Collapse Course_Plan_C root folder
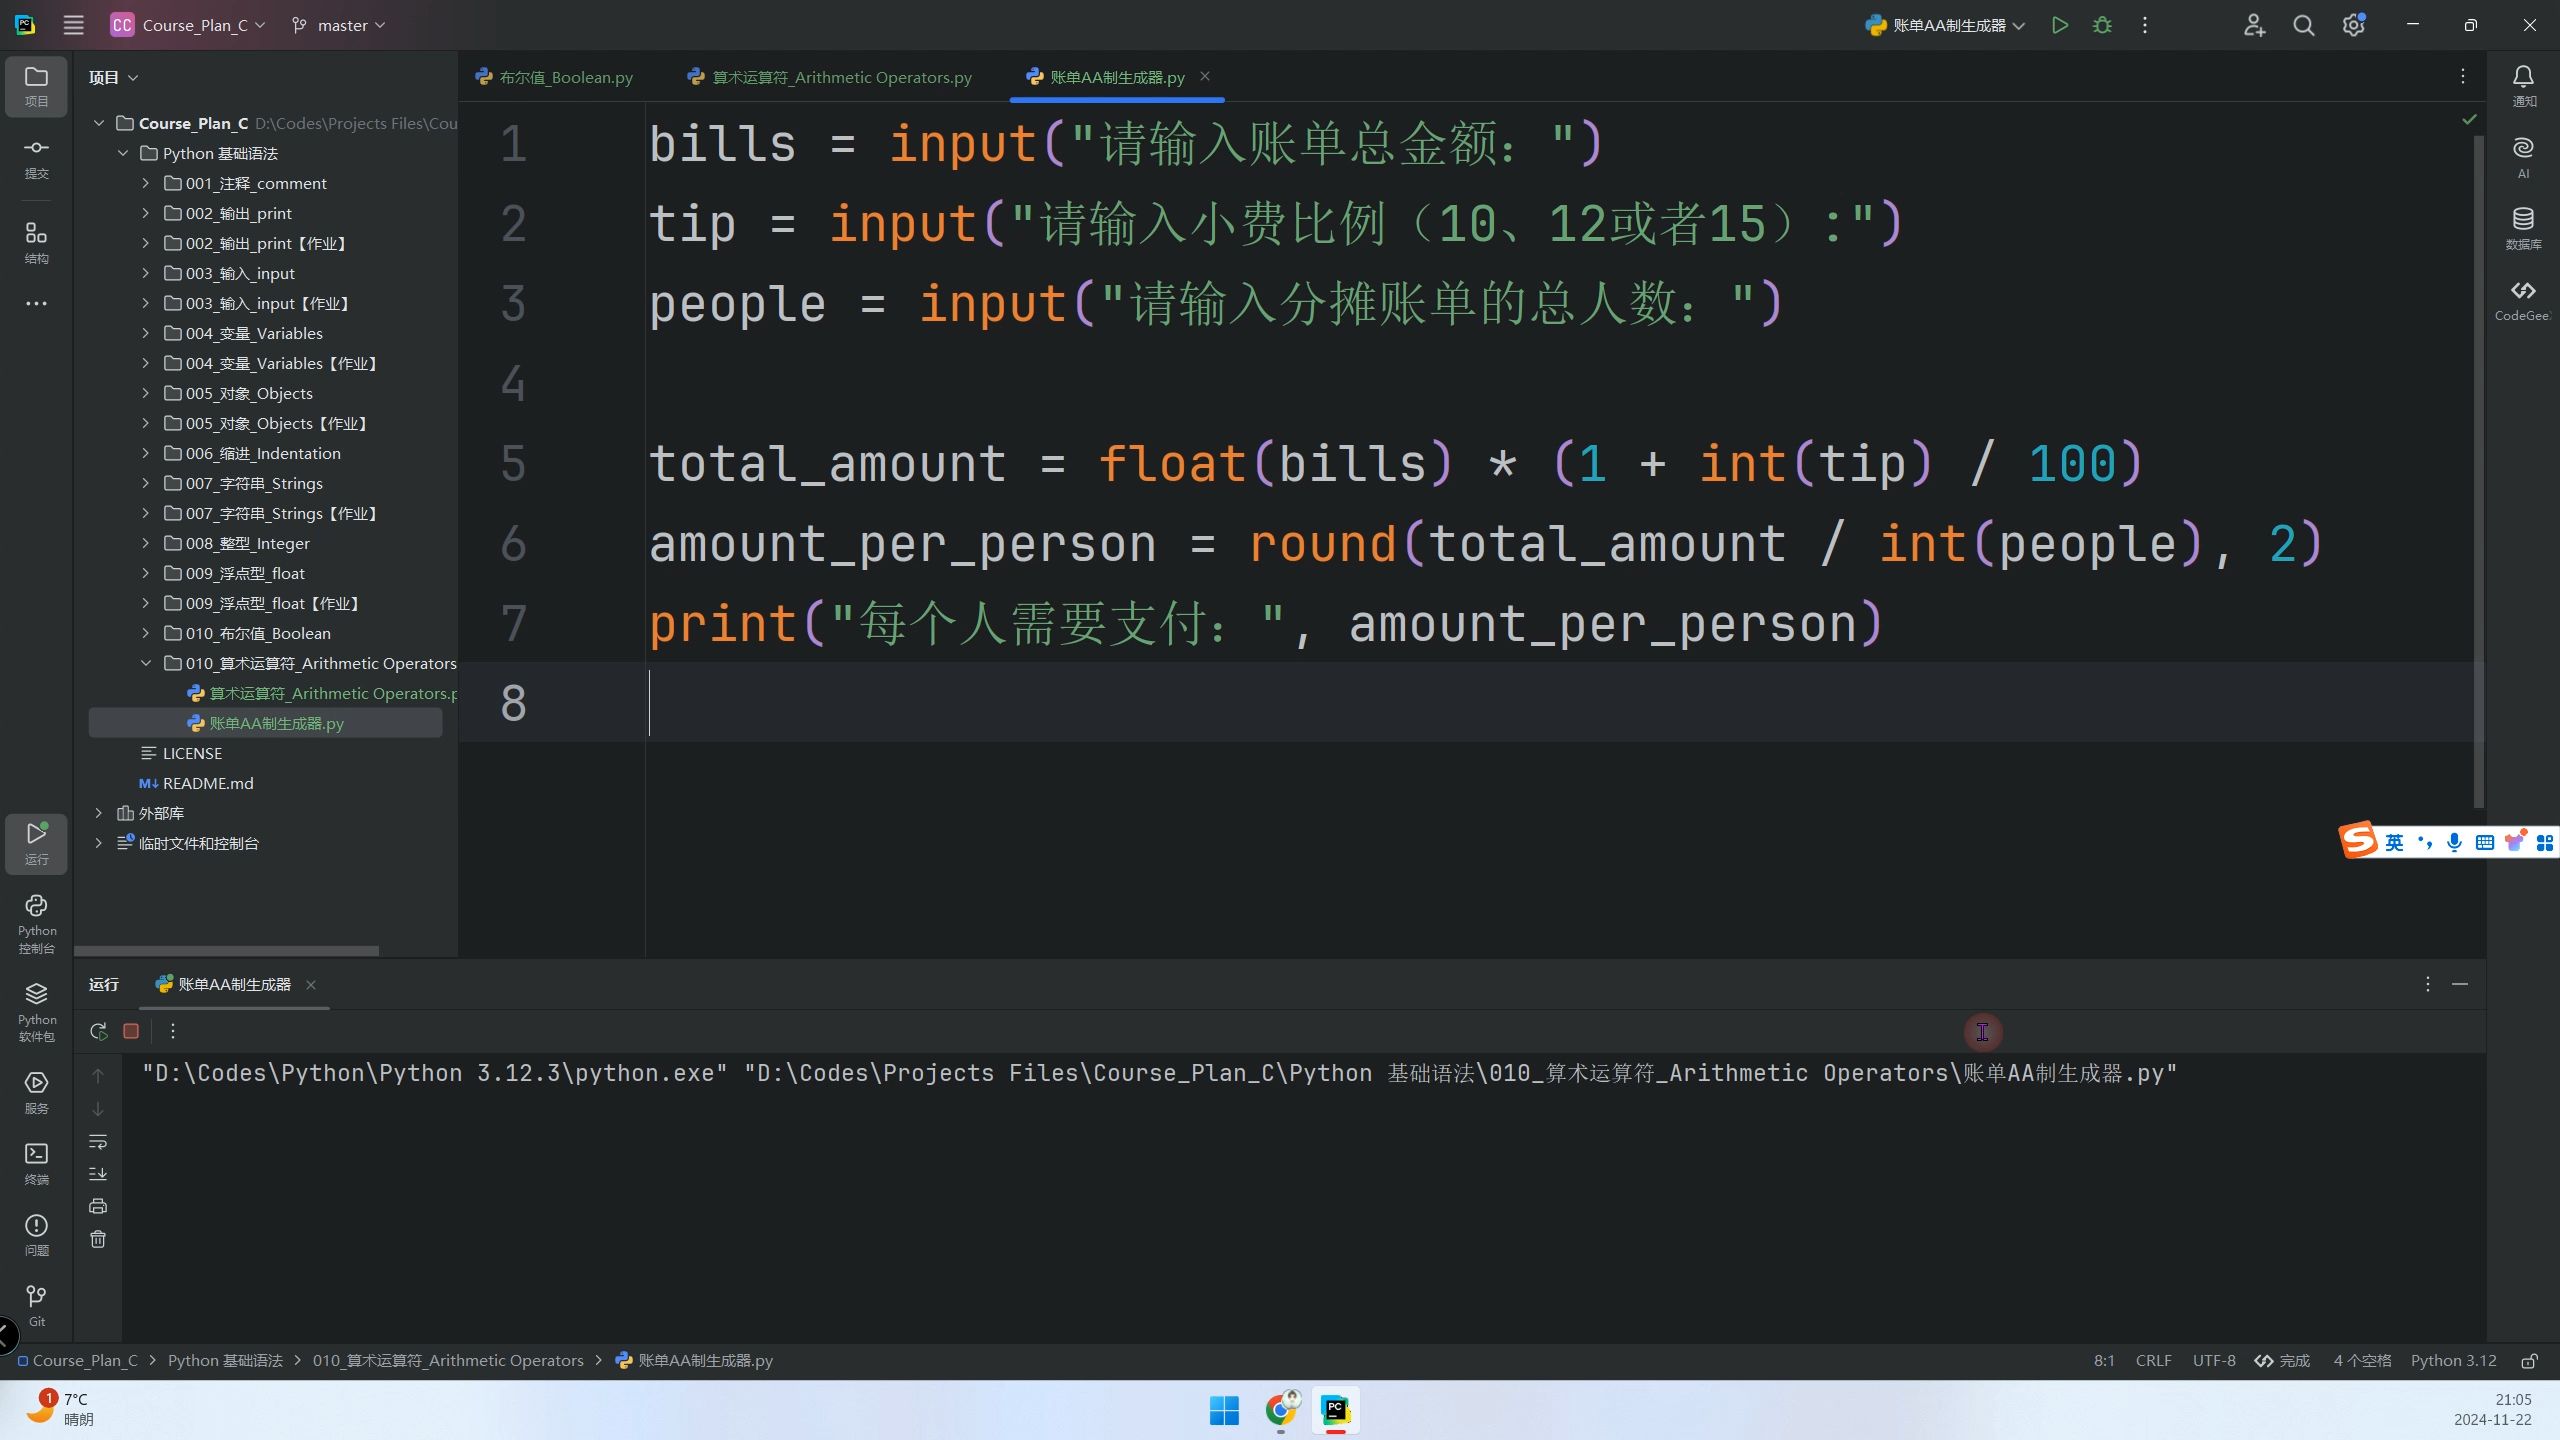Image resolution: width=2560 pixels, height=1440 pixels. pyautogui.click(x=99, y=123)
